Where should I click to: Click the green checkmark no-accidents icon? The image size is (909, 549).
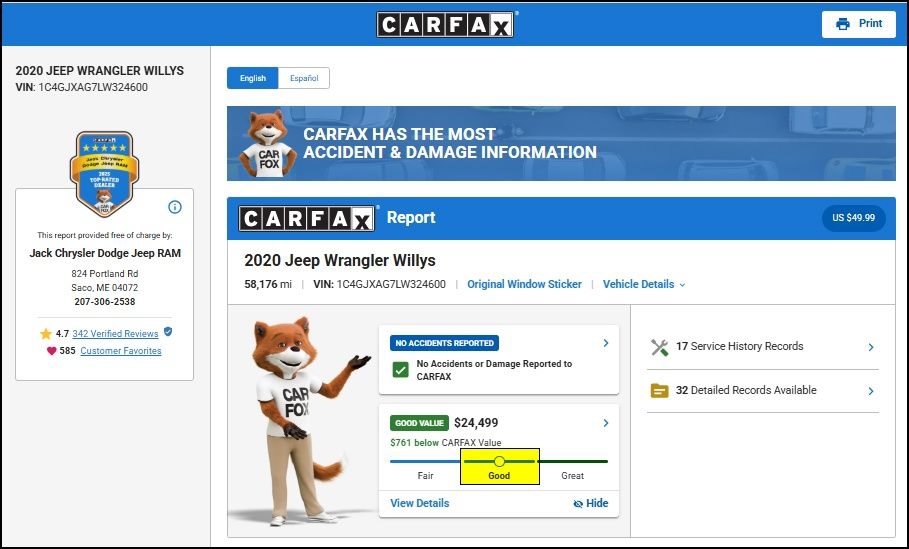pyautogui.click(x=401, y=370)
